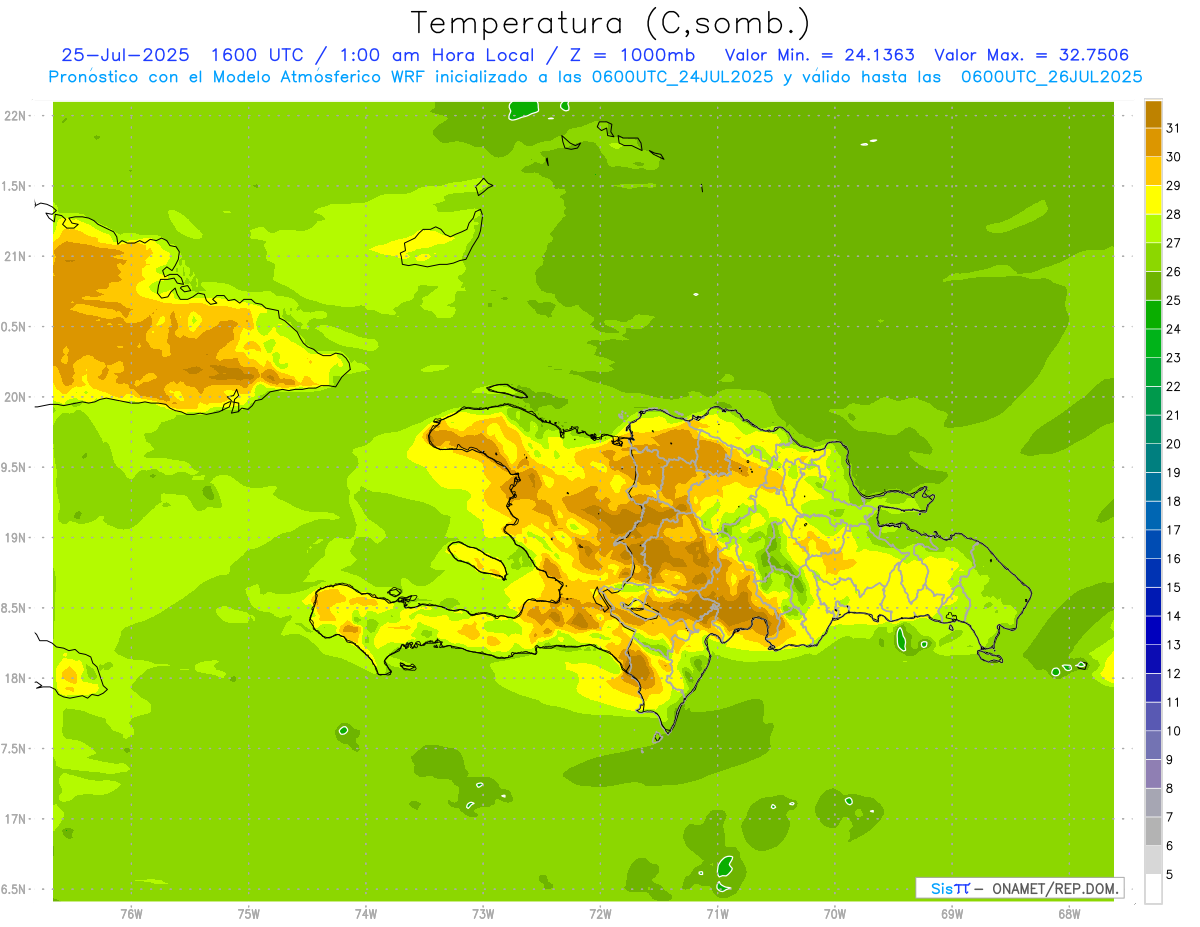Click the legend value "20"
Image resolution: width=1200 pixels, height=927 pixels.
[x=1174, y=444]
